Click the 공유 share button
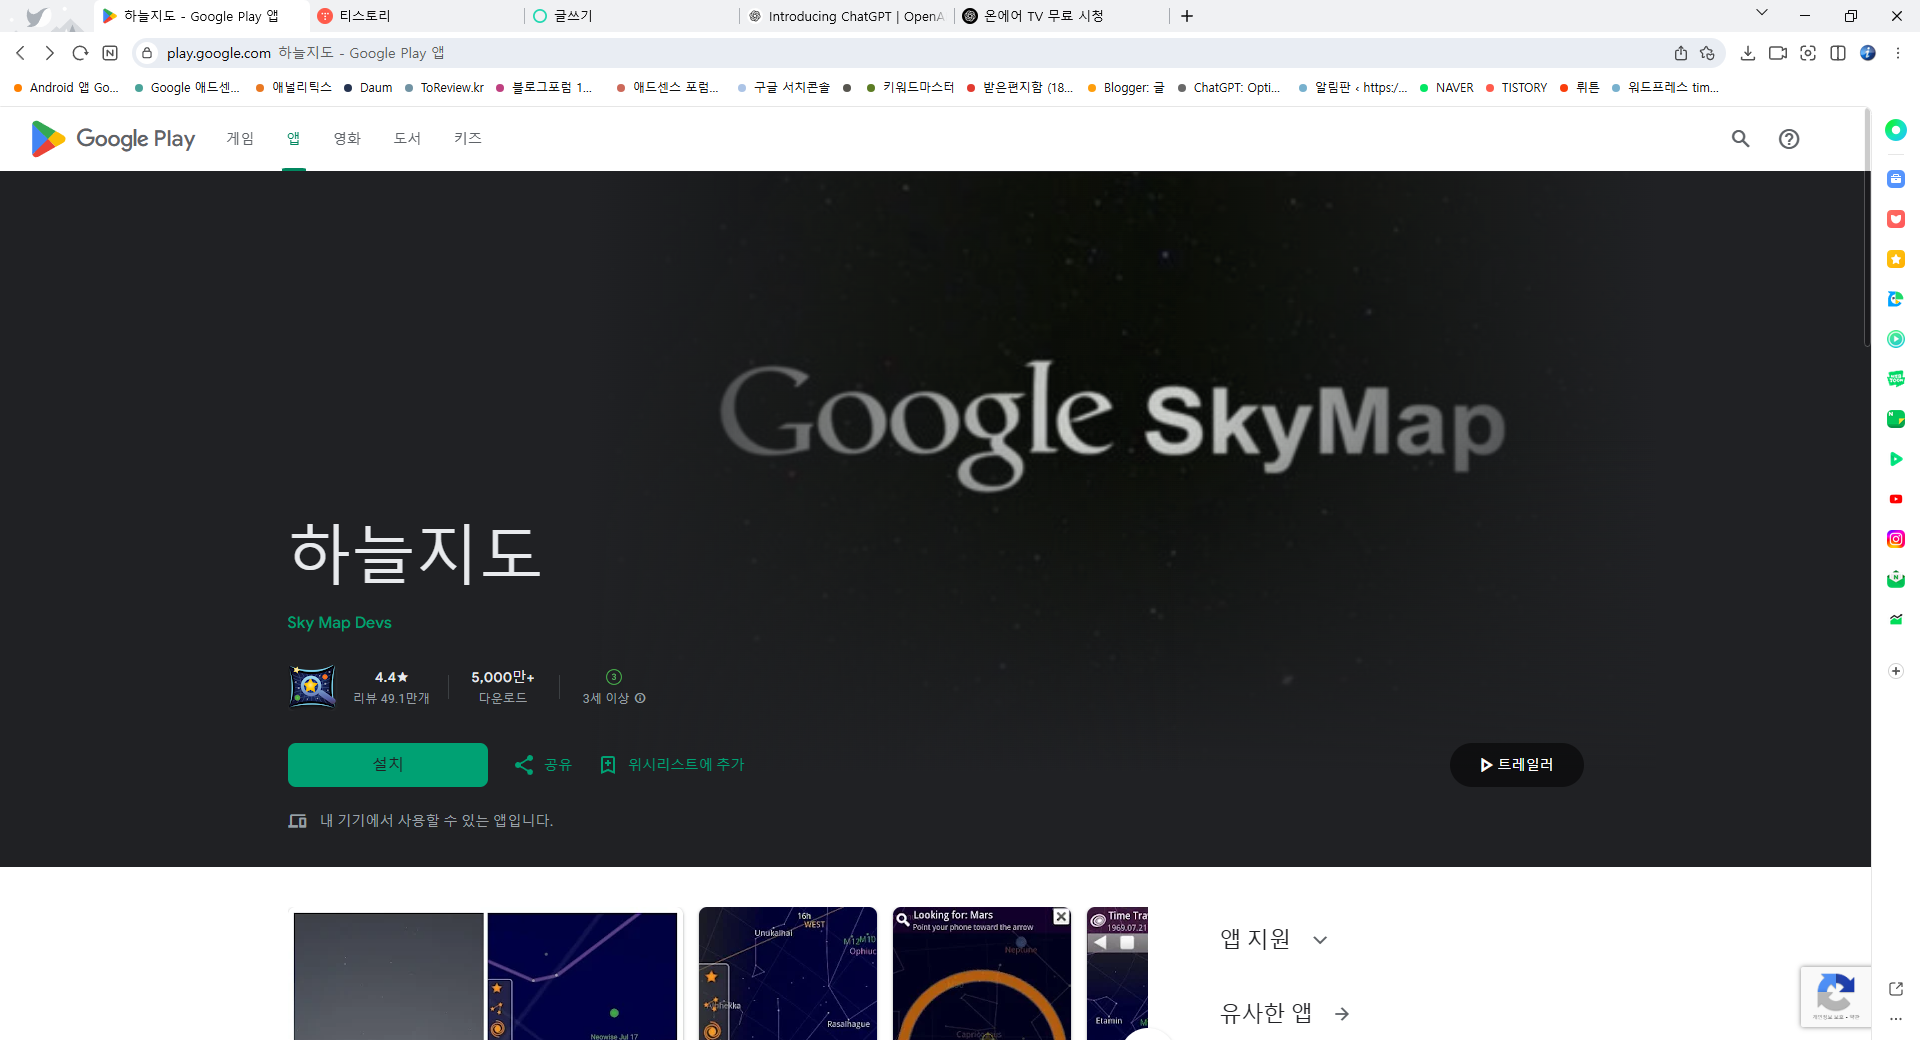This screenshot has width=1920, height=1040. [543, 765]
